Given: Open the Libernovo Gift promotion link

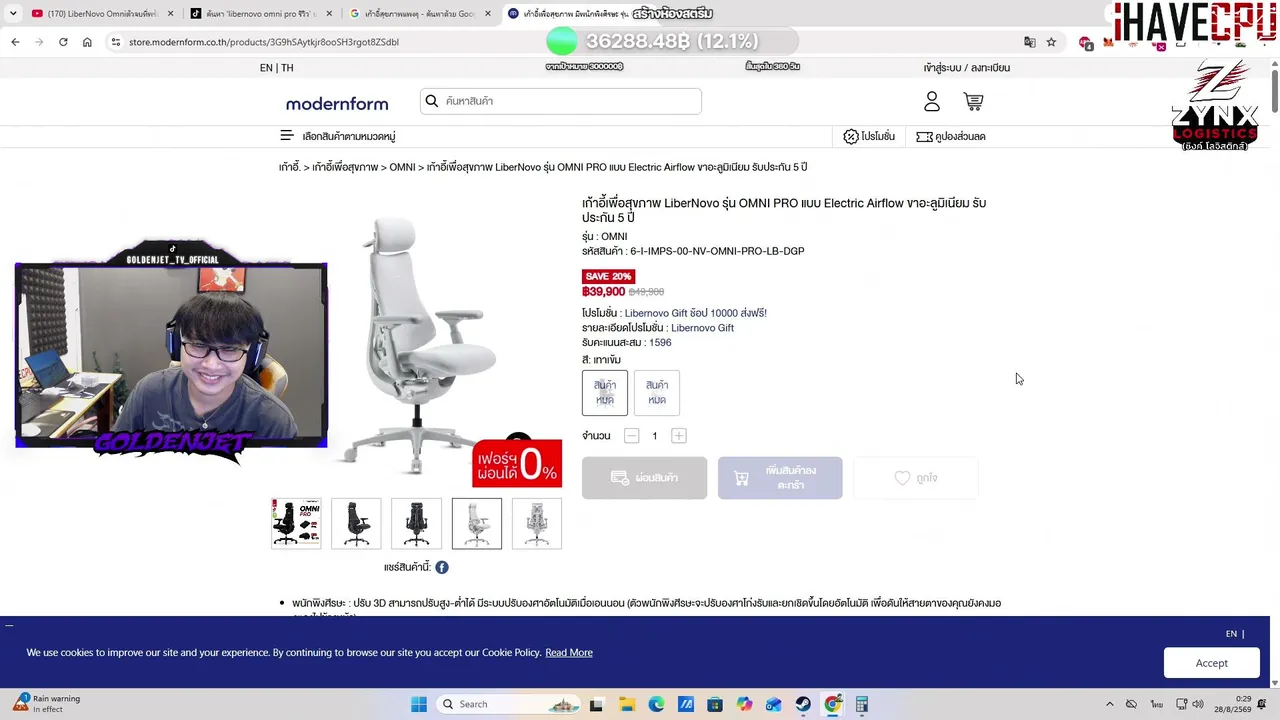Looking at the screenshot, I should (x=696, y=313).
